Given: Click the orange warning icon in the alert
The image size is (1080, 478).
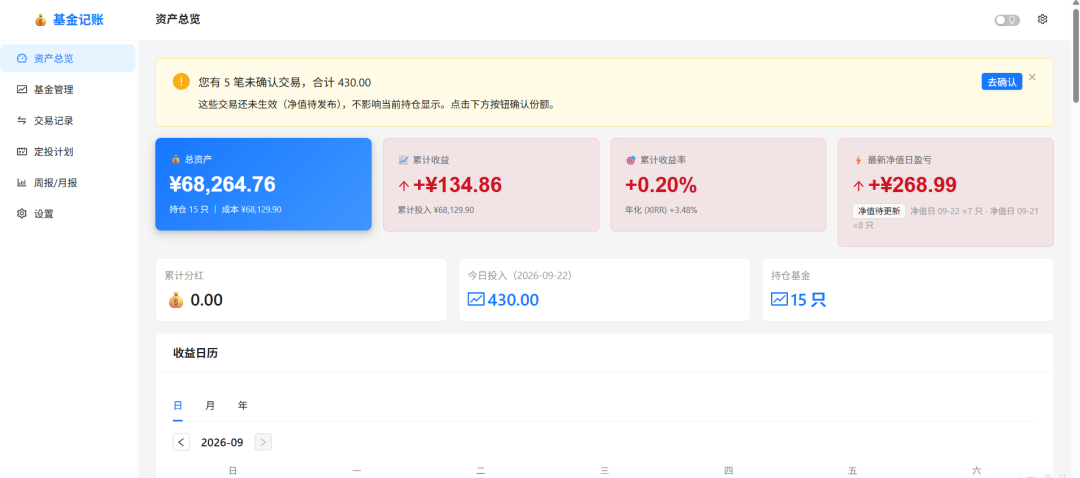Looking at the screenshot, I should [x=181, y=82].
